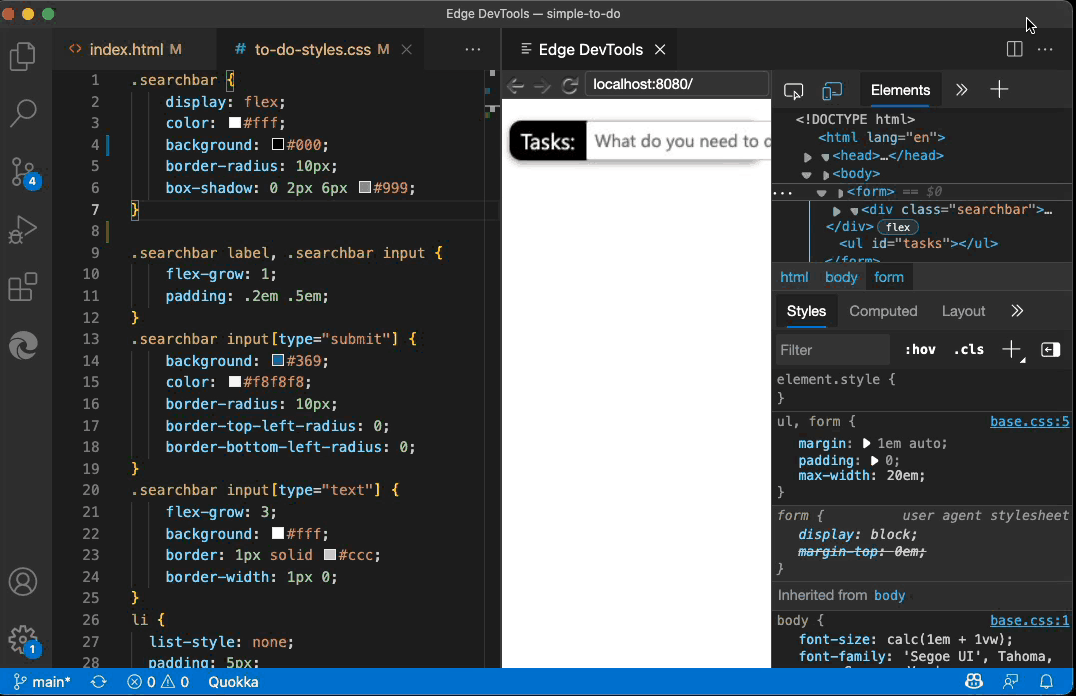Viewport: 1076px width, 696px height.
Task: Toggle :hov pseudo-state options in Styles pane
Action: click(918, 349)
